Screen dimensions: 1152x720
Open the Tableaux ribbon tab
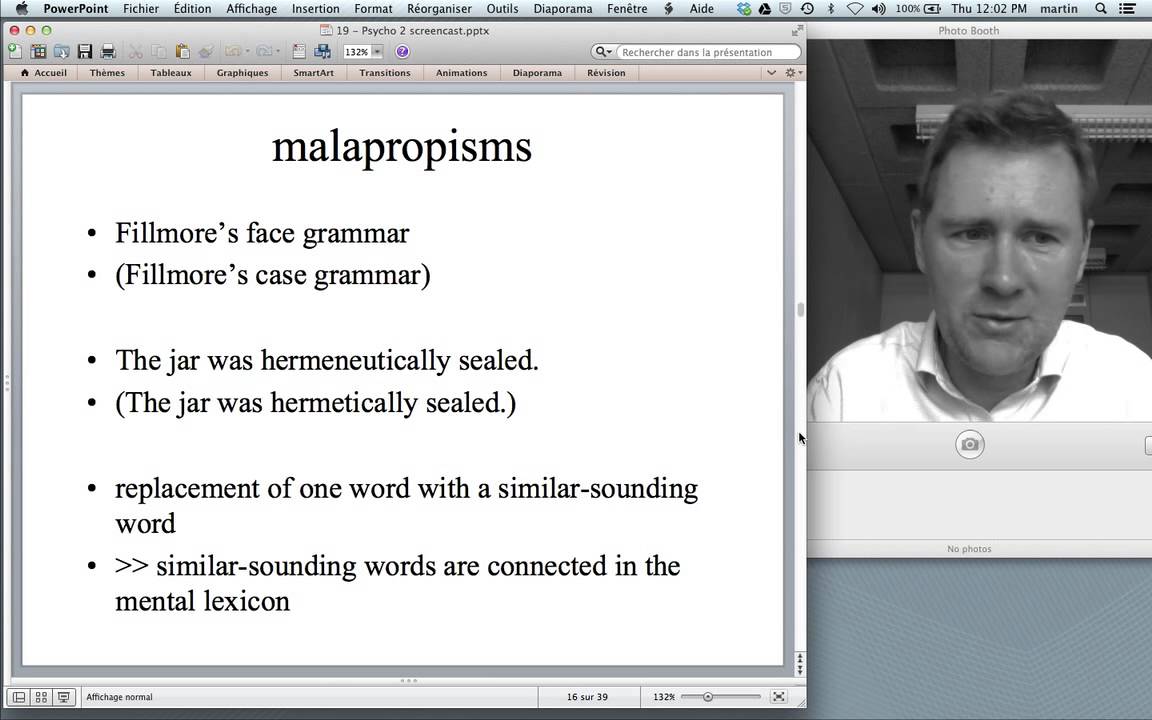point(170,73)
